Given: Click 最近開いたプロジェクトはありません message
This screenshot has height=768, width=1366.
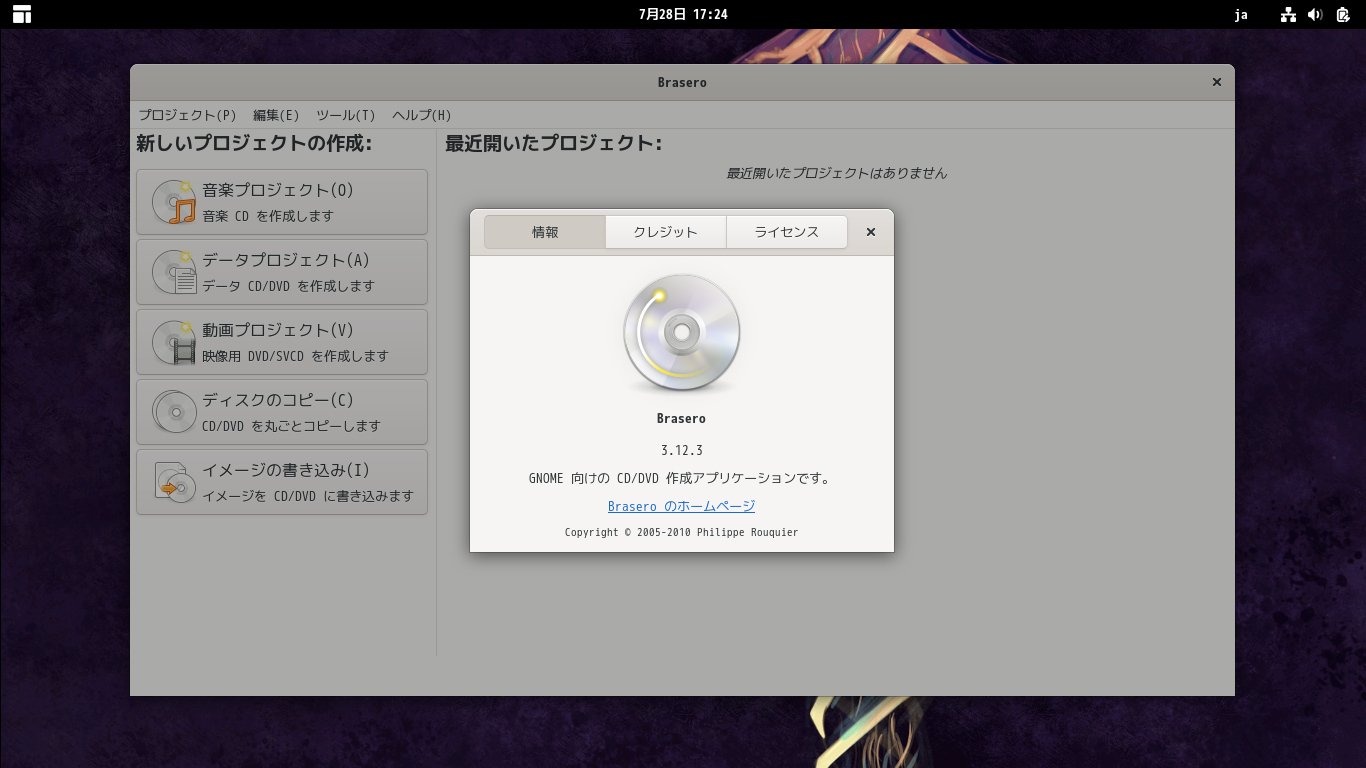Looking at the screenshot, I should click(x=836, y=173).
